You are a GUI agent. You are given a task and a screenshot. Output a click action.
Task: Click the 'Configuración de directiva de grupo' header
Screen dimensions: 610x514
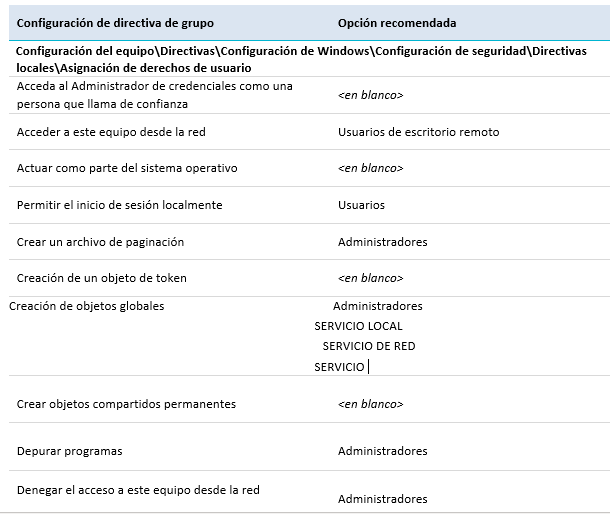pyautogui.click(x=115, y=23)
